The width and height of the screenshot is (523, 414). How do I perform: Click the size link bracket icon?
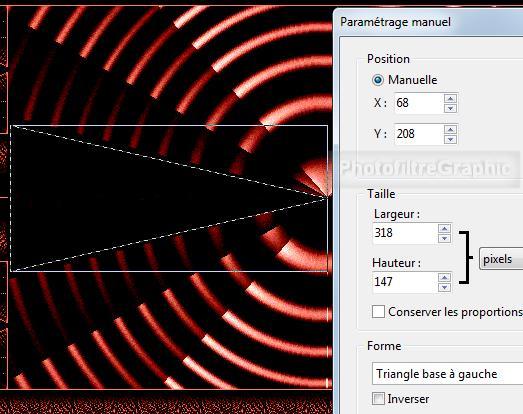coord(466,257)
